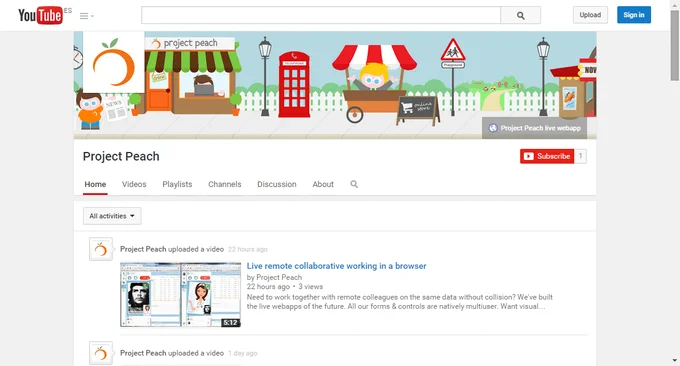The height and width of the screenshot is (366, 680).
Task: Click the Sign in button
Action: tap(634, 15)
